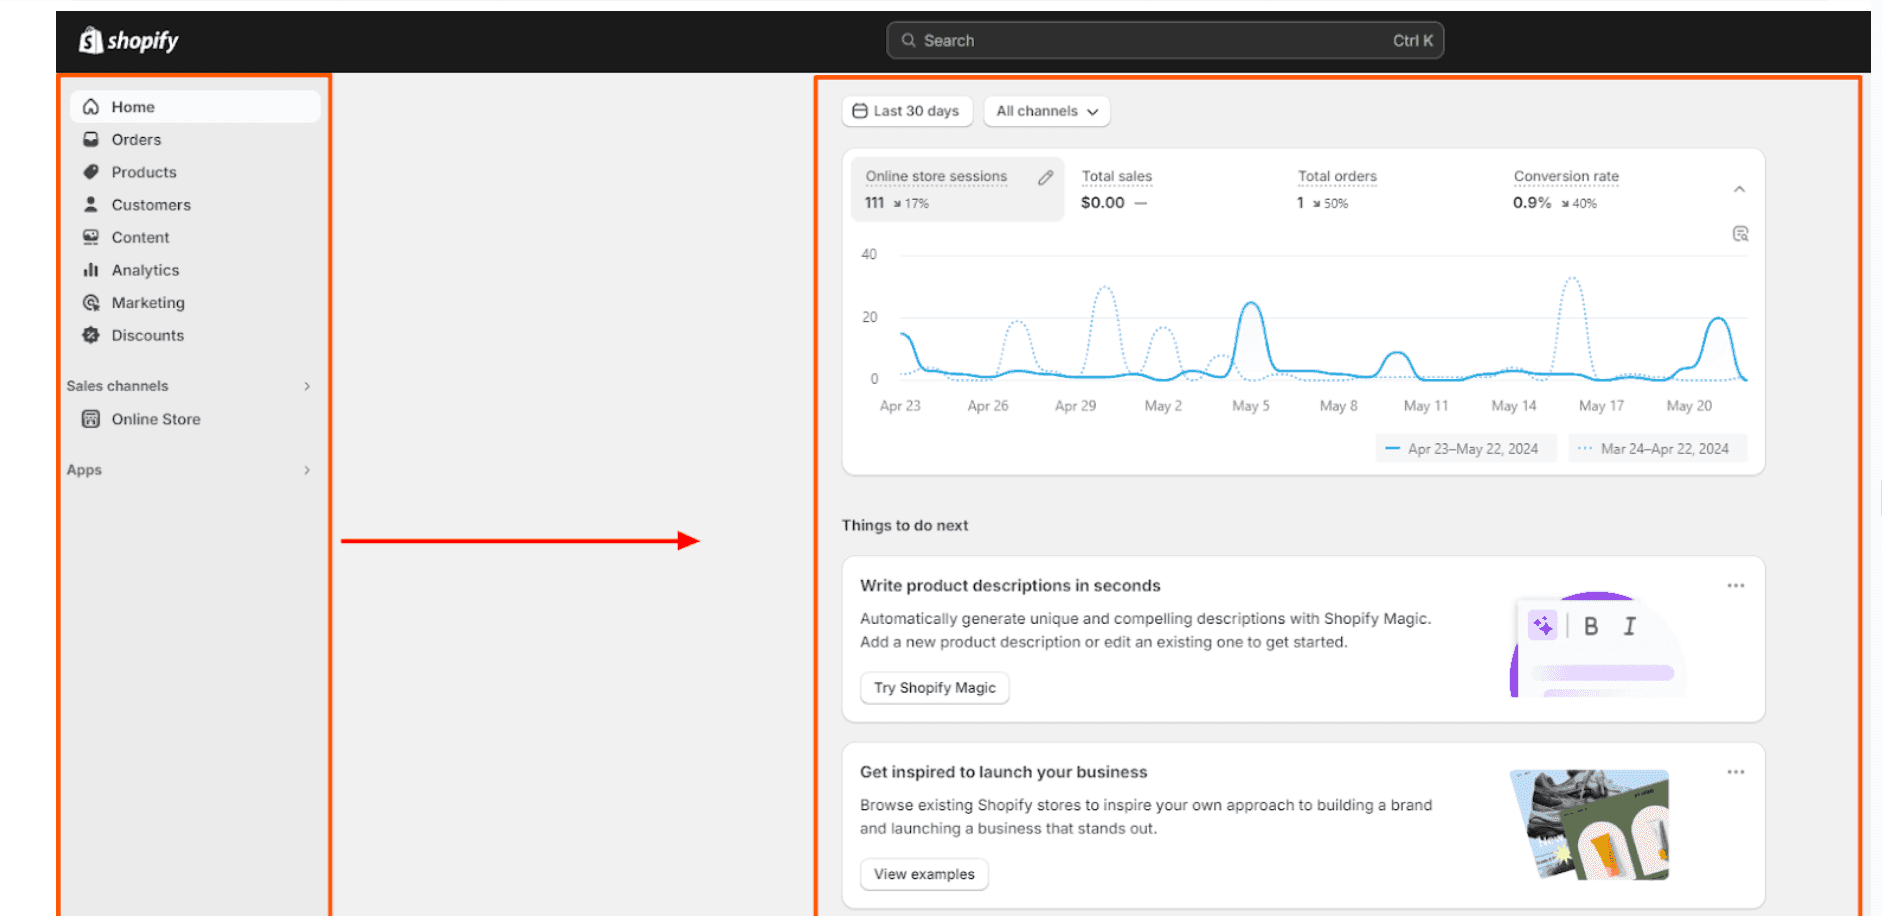The height and width of the screenshot is (916, 1882).
Task: Click the Products tag icon
Action: tap(91, 172)
